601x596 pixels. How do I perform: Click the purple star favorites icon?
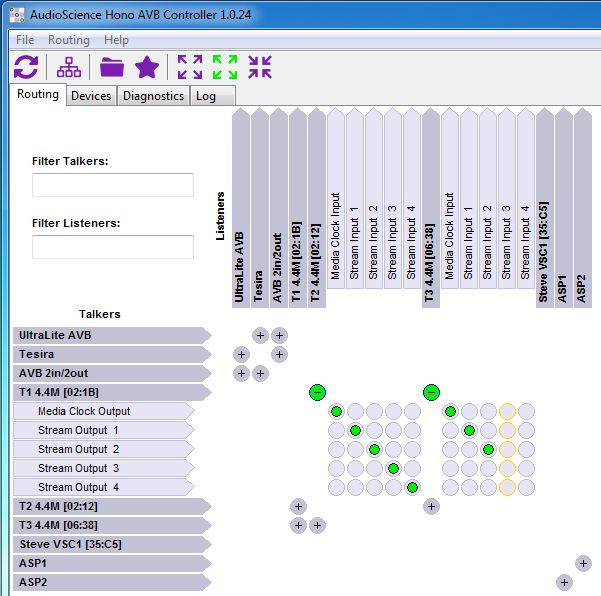coord(147,67)
